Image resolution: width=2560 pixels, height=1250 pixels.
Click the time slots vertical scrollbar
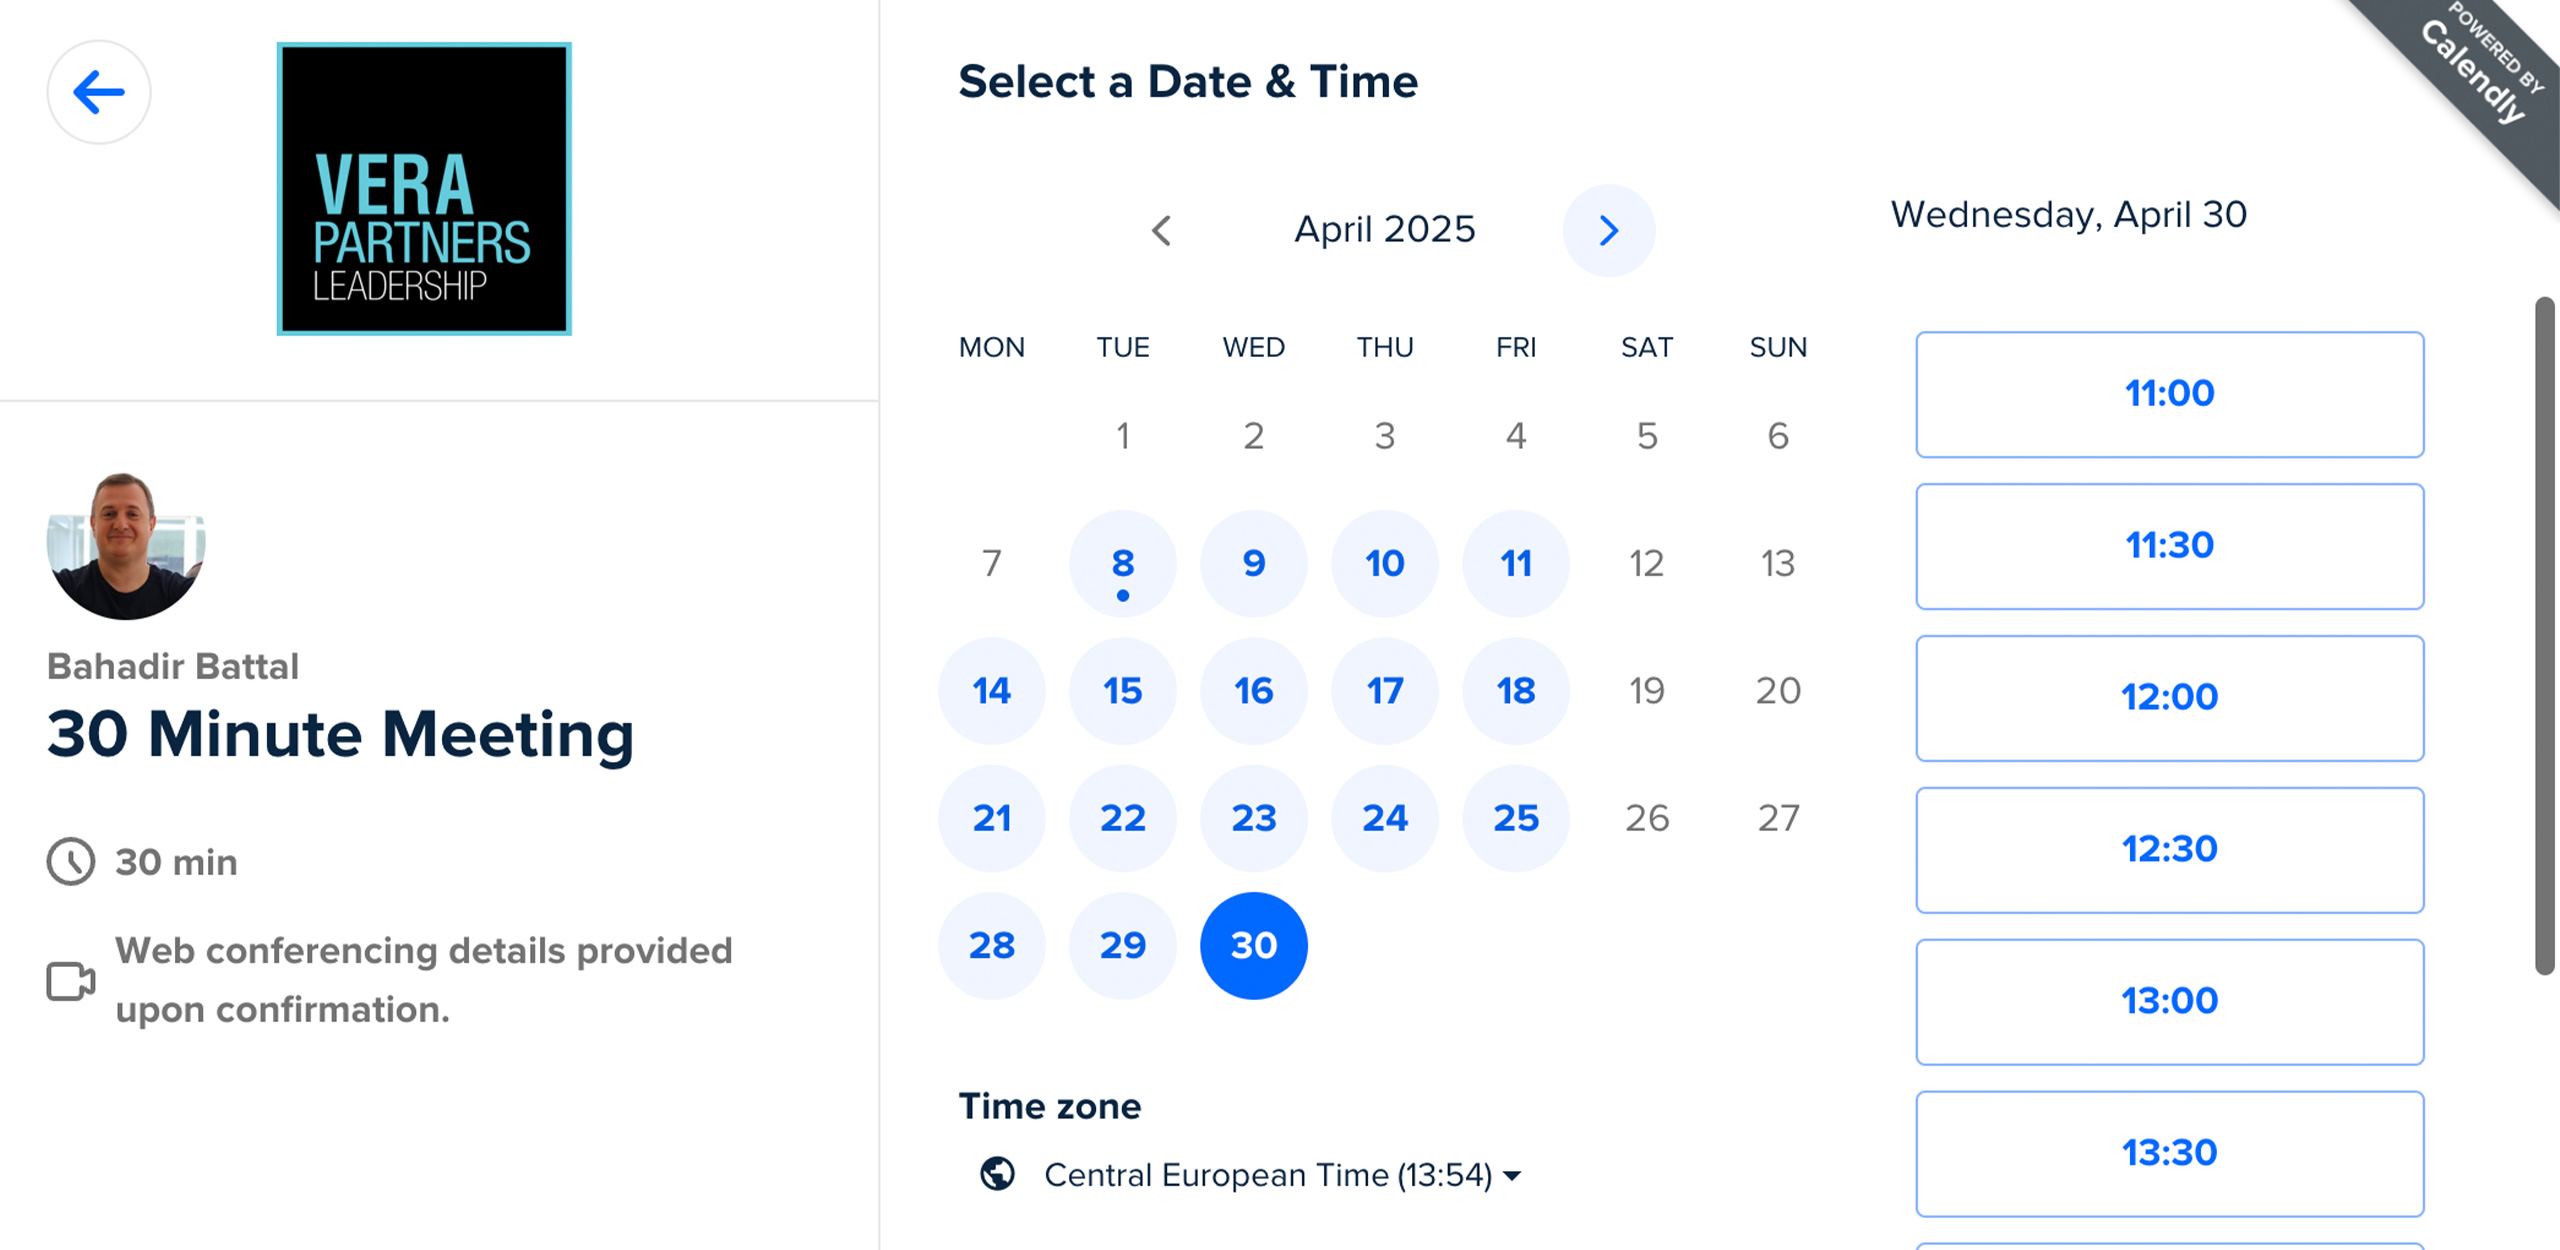[2544, 635]
